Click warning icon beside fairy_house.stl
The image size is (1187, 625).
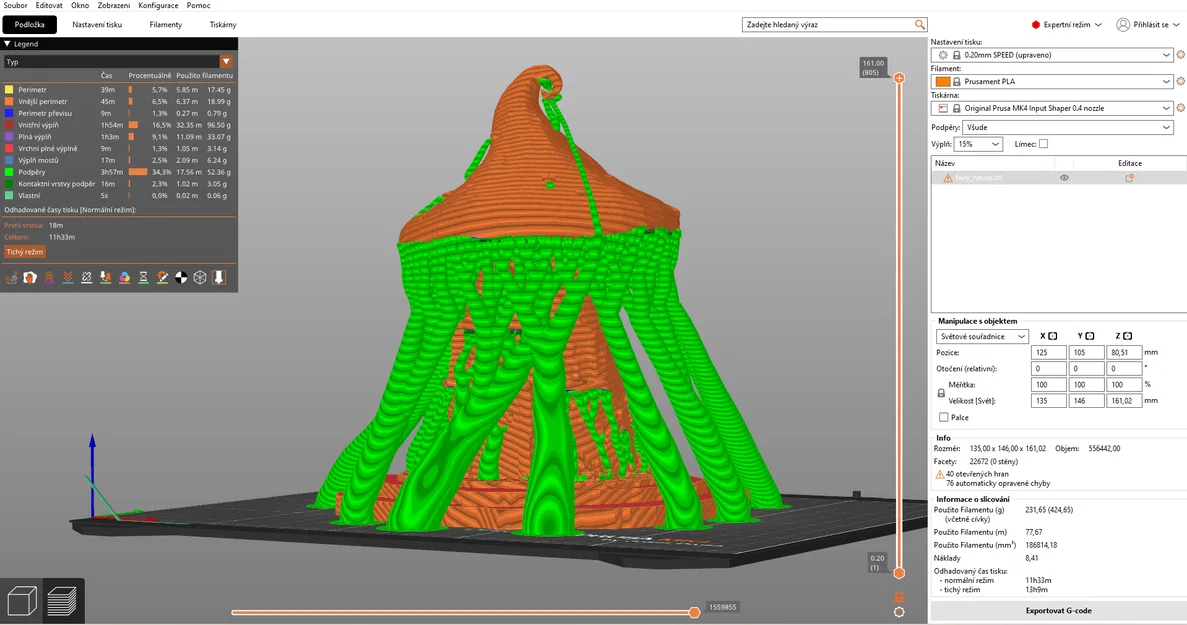pos(948,178)
